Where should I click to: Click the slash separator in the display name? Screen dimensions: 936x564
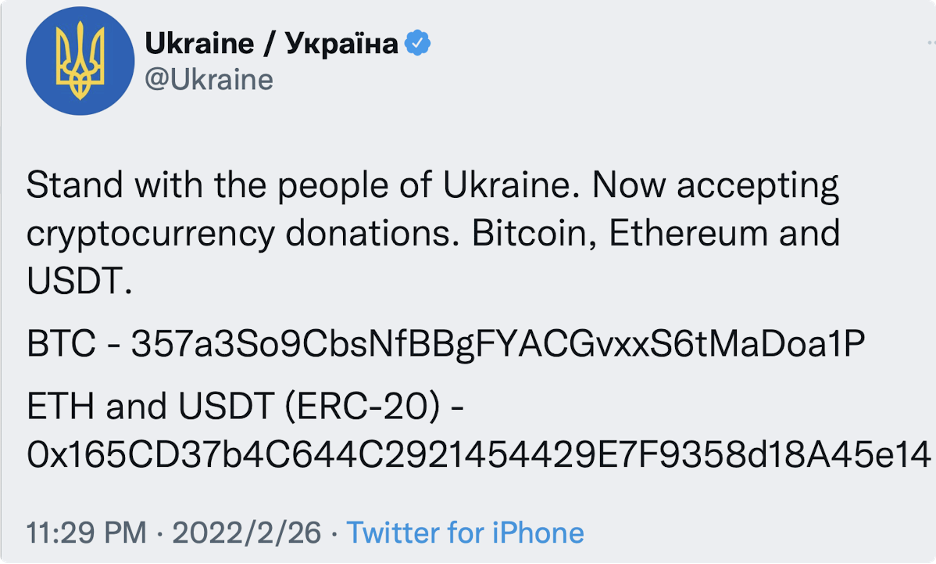269,44
